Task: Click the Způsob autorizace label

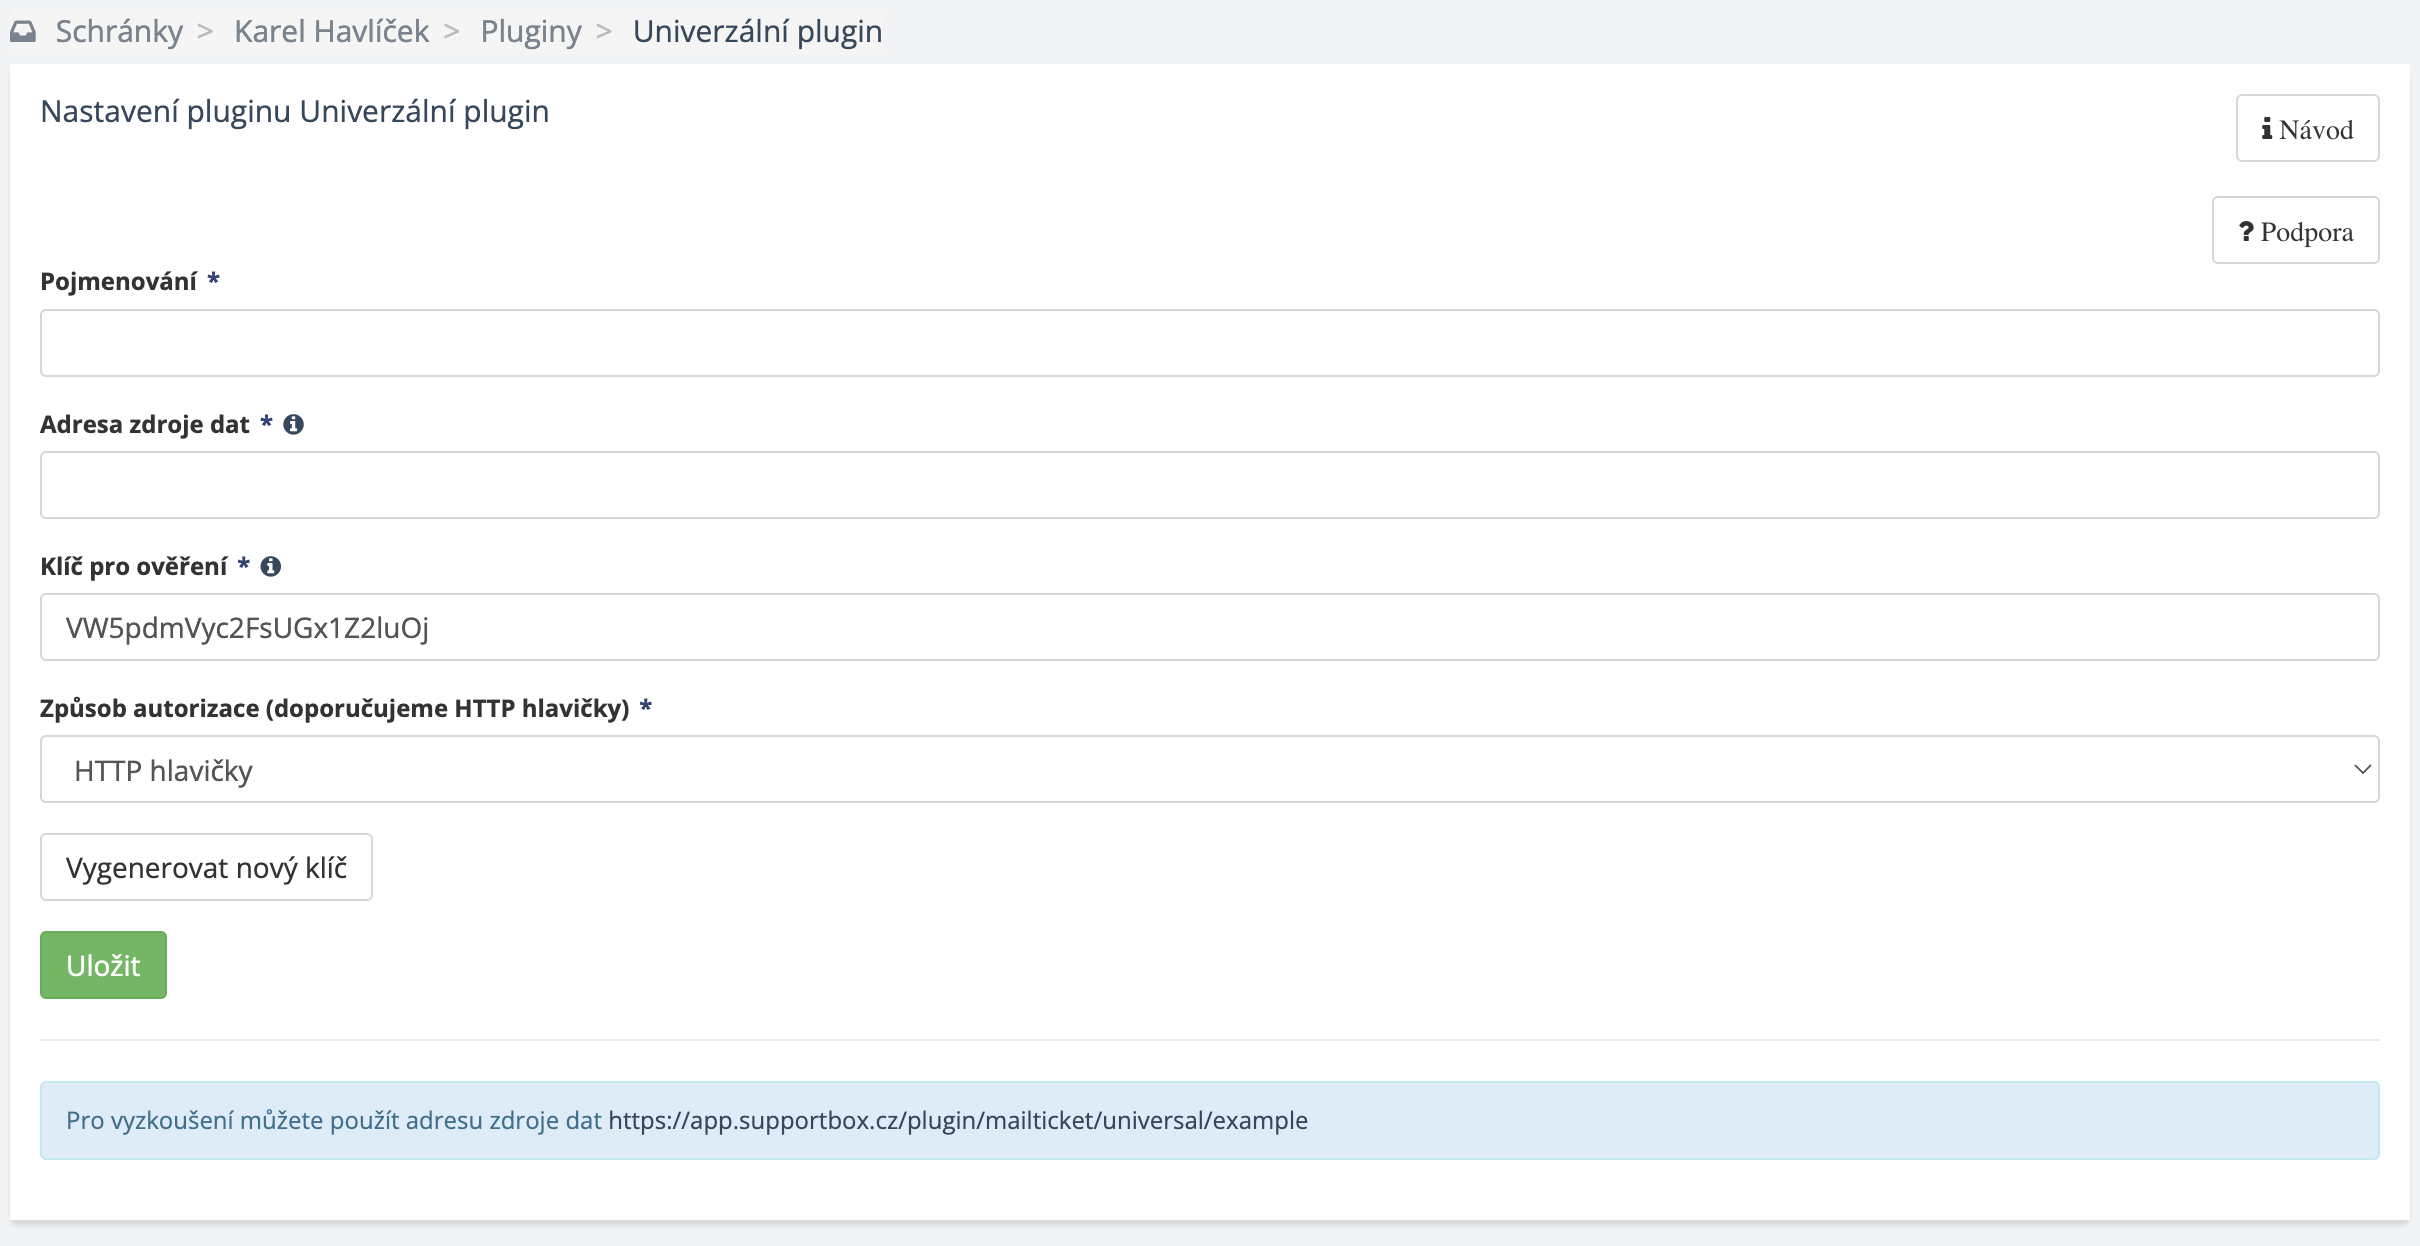Action: click(334, 709)
